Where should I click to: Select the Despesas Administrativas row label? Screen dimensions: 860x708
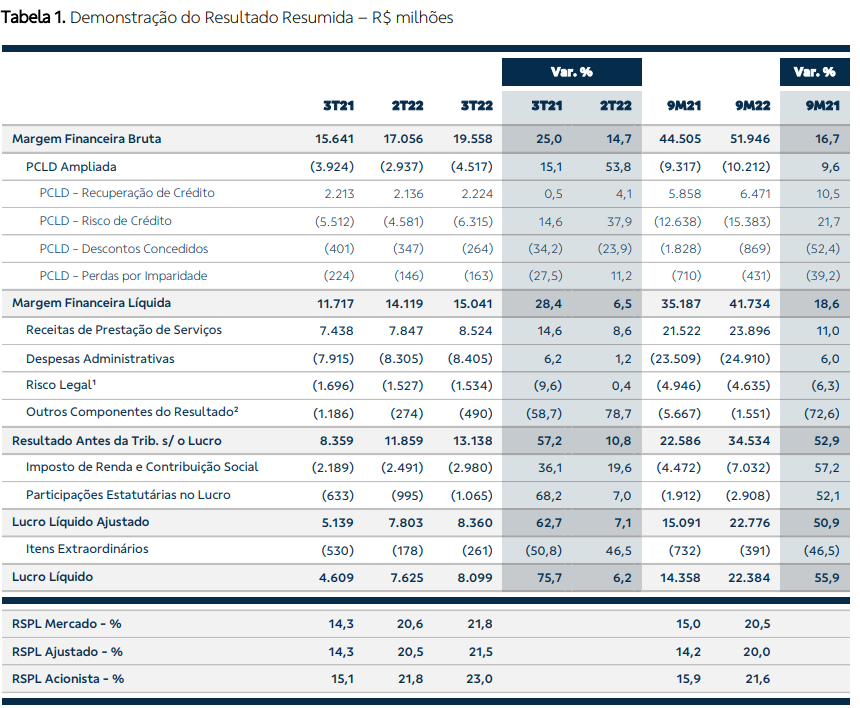(100, 359)
